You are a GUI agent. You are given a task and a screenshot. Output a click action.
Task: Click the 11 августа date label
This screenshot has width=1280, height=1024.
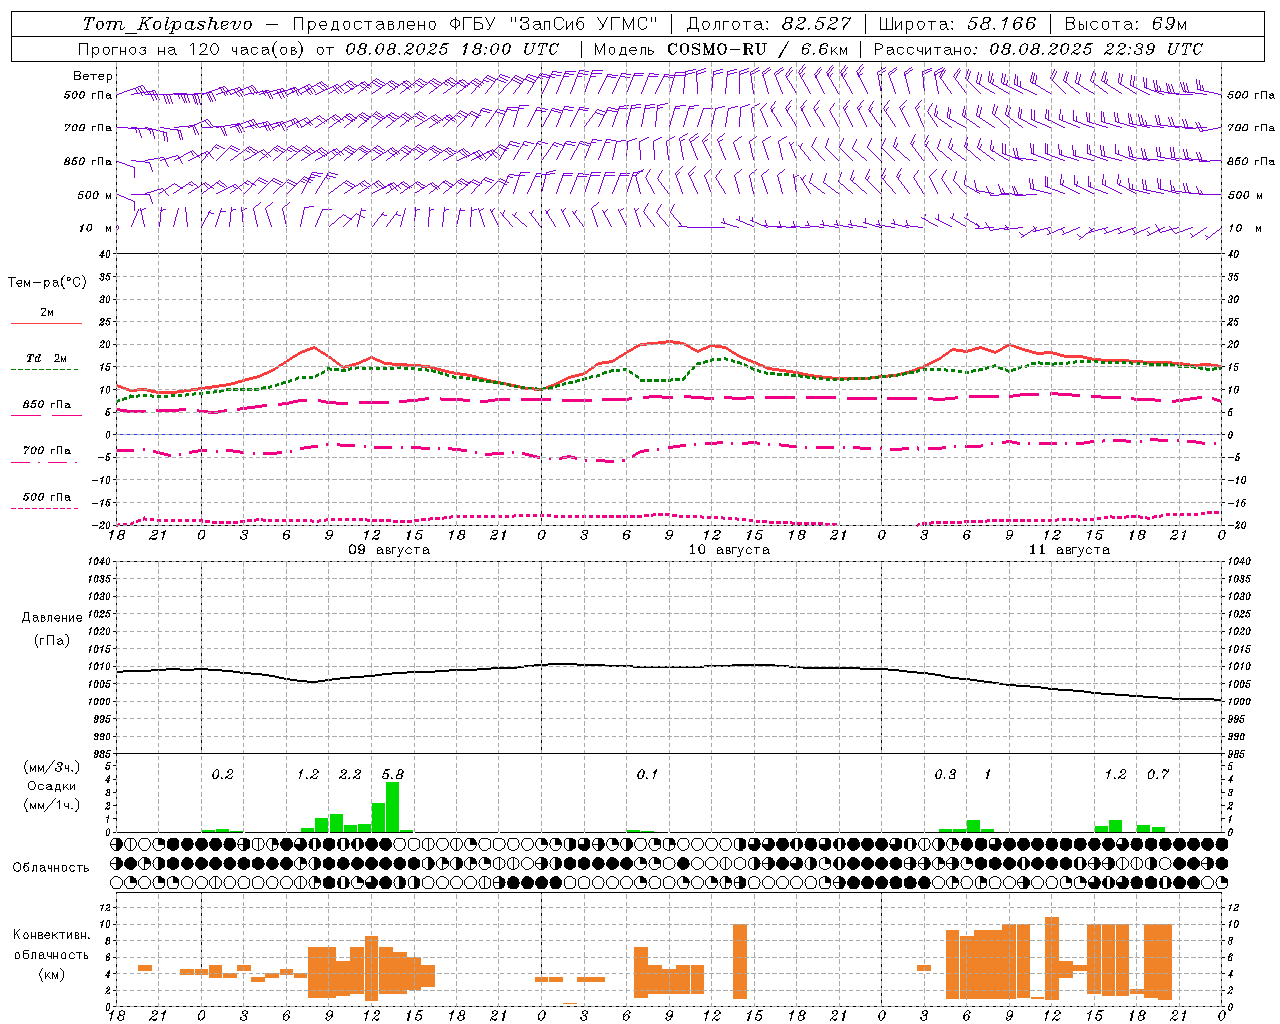pos(1069,550)
